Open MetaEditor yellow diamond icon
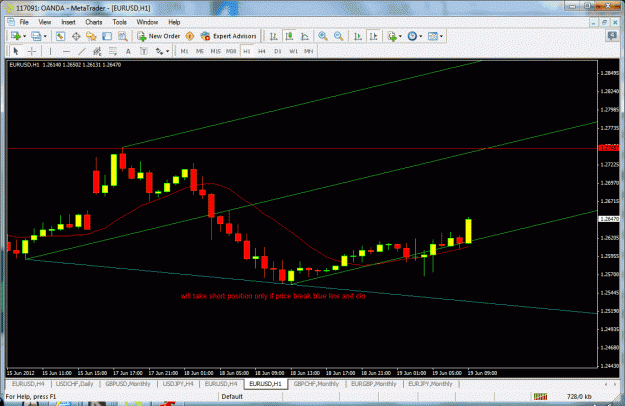625x406 pixels. [190, 36]
